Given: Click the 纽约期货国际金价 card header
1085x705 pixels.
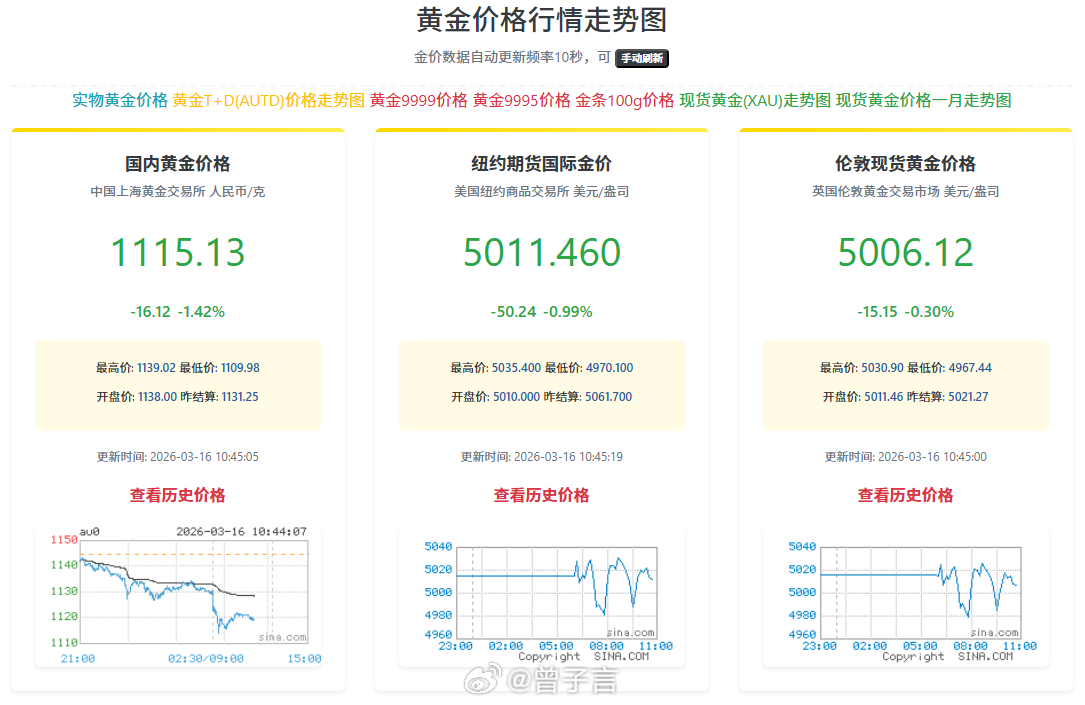Looking at the screenshot, I should 541,162.
